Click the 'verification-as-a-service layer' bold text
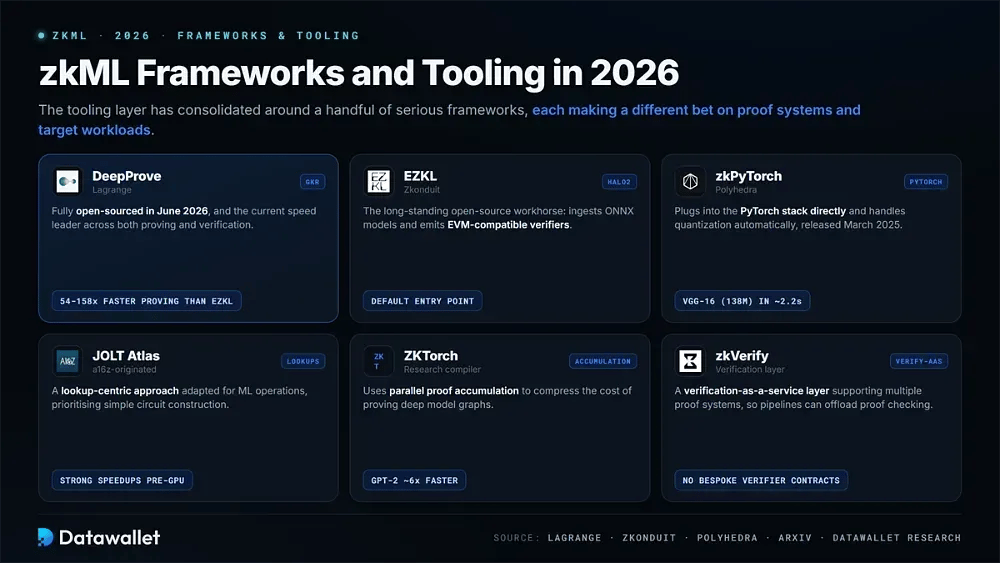 [756, 391]
